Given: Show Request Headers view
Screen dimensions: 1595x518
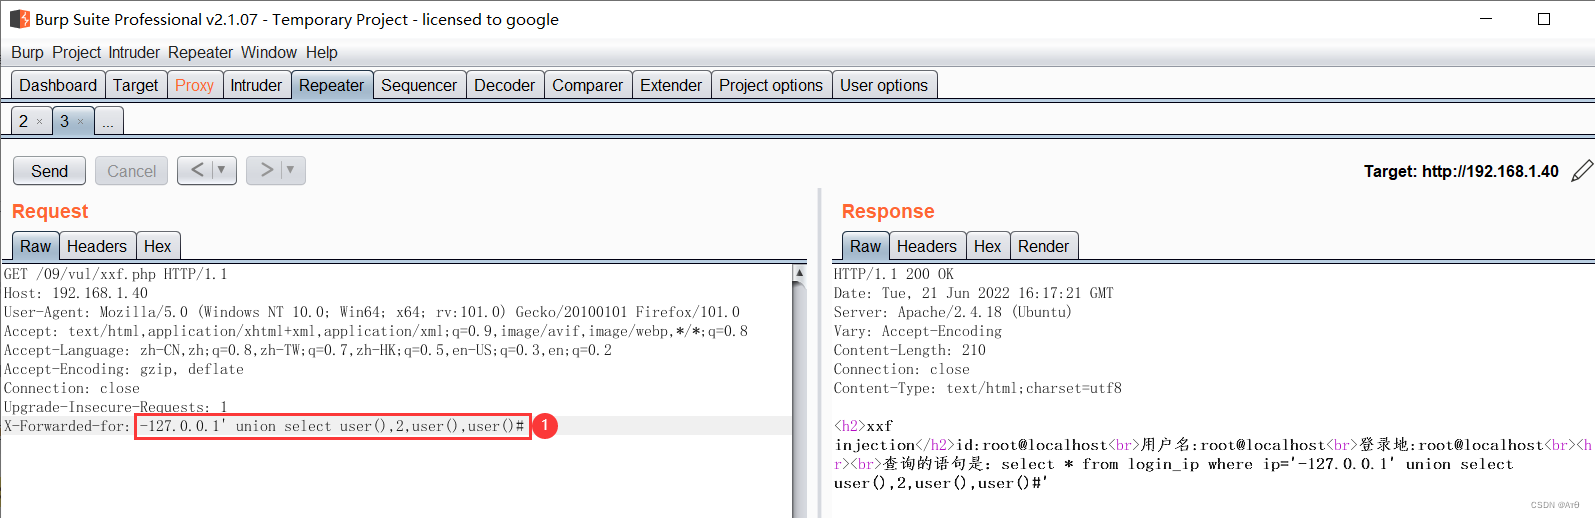Looking at the screenshot, I should pyautogui.click(x=97, y=246).
